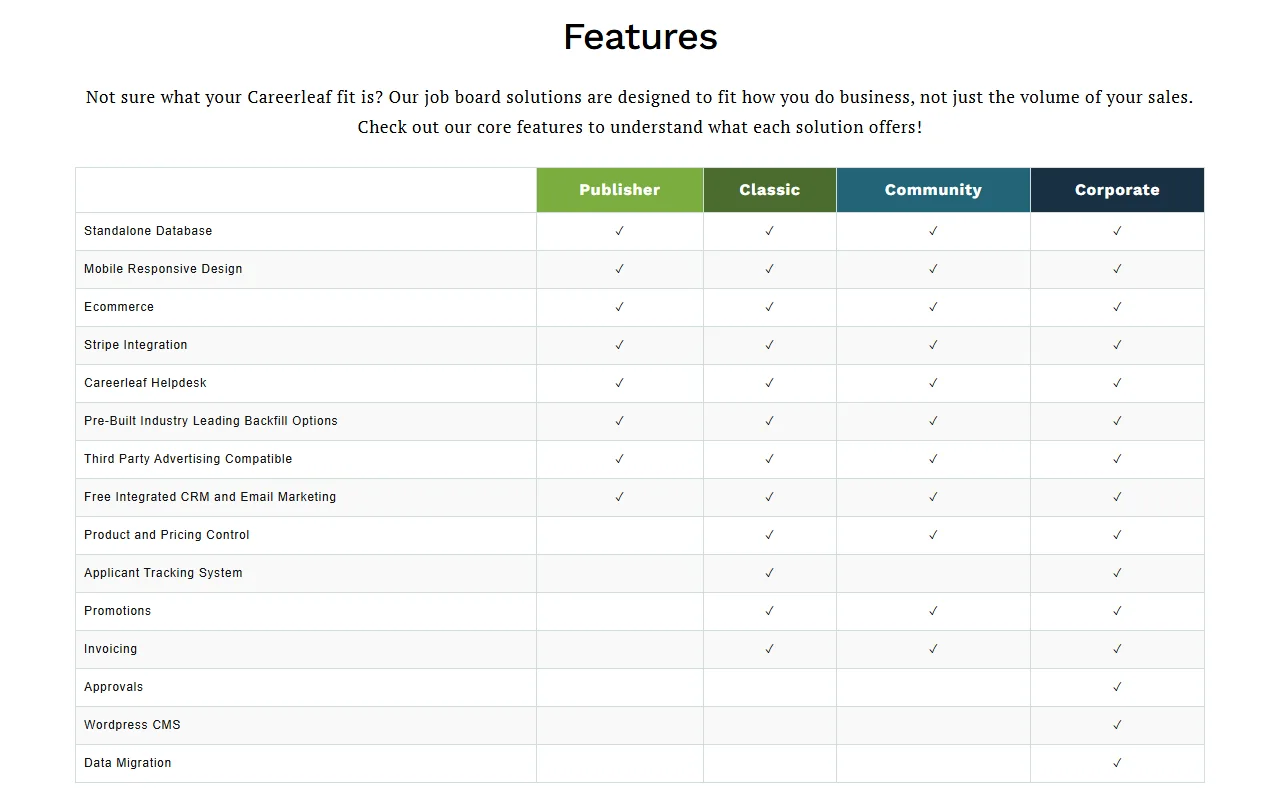Click Classic checkmark for Product and Pricing Control
Viewport: 1280px width, 799px height.
coord(770,535)
